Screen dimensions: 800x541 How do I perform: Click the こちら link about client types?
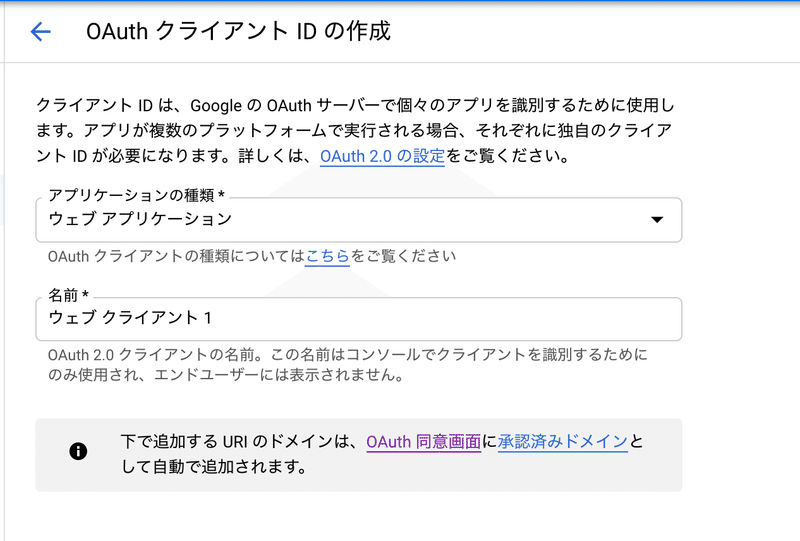tap(327, 256)
